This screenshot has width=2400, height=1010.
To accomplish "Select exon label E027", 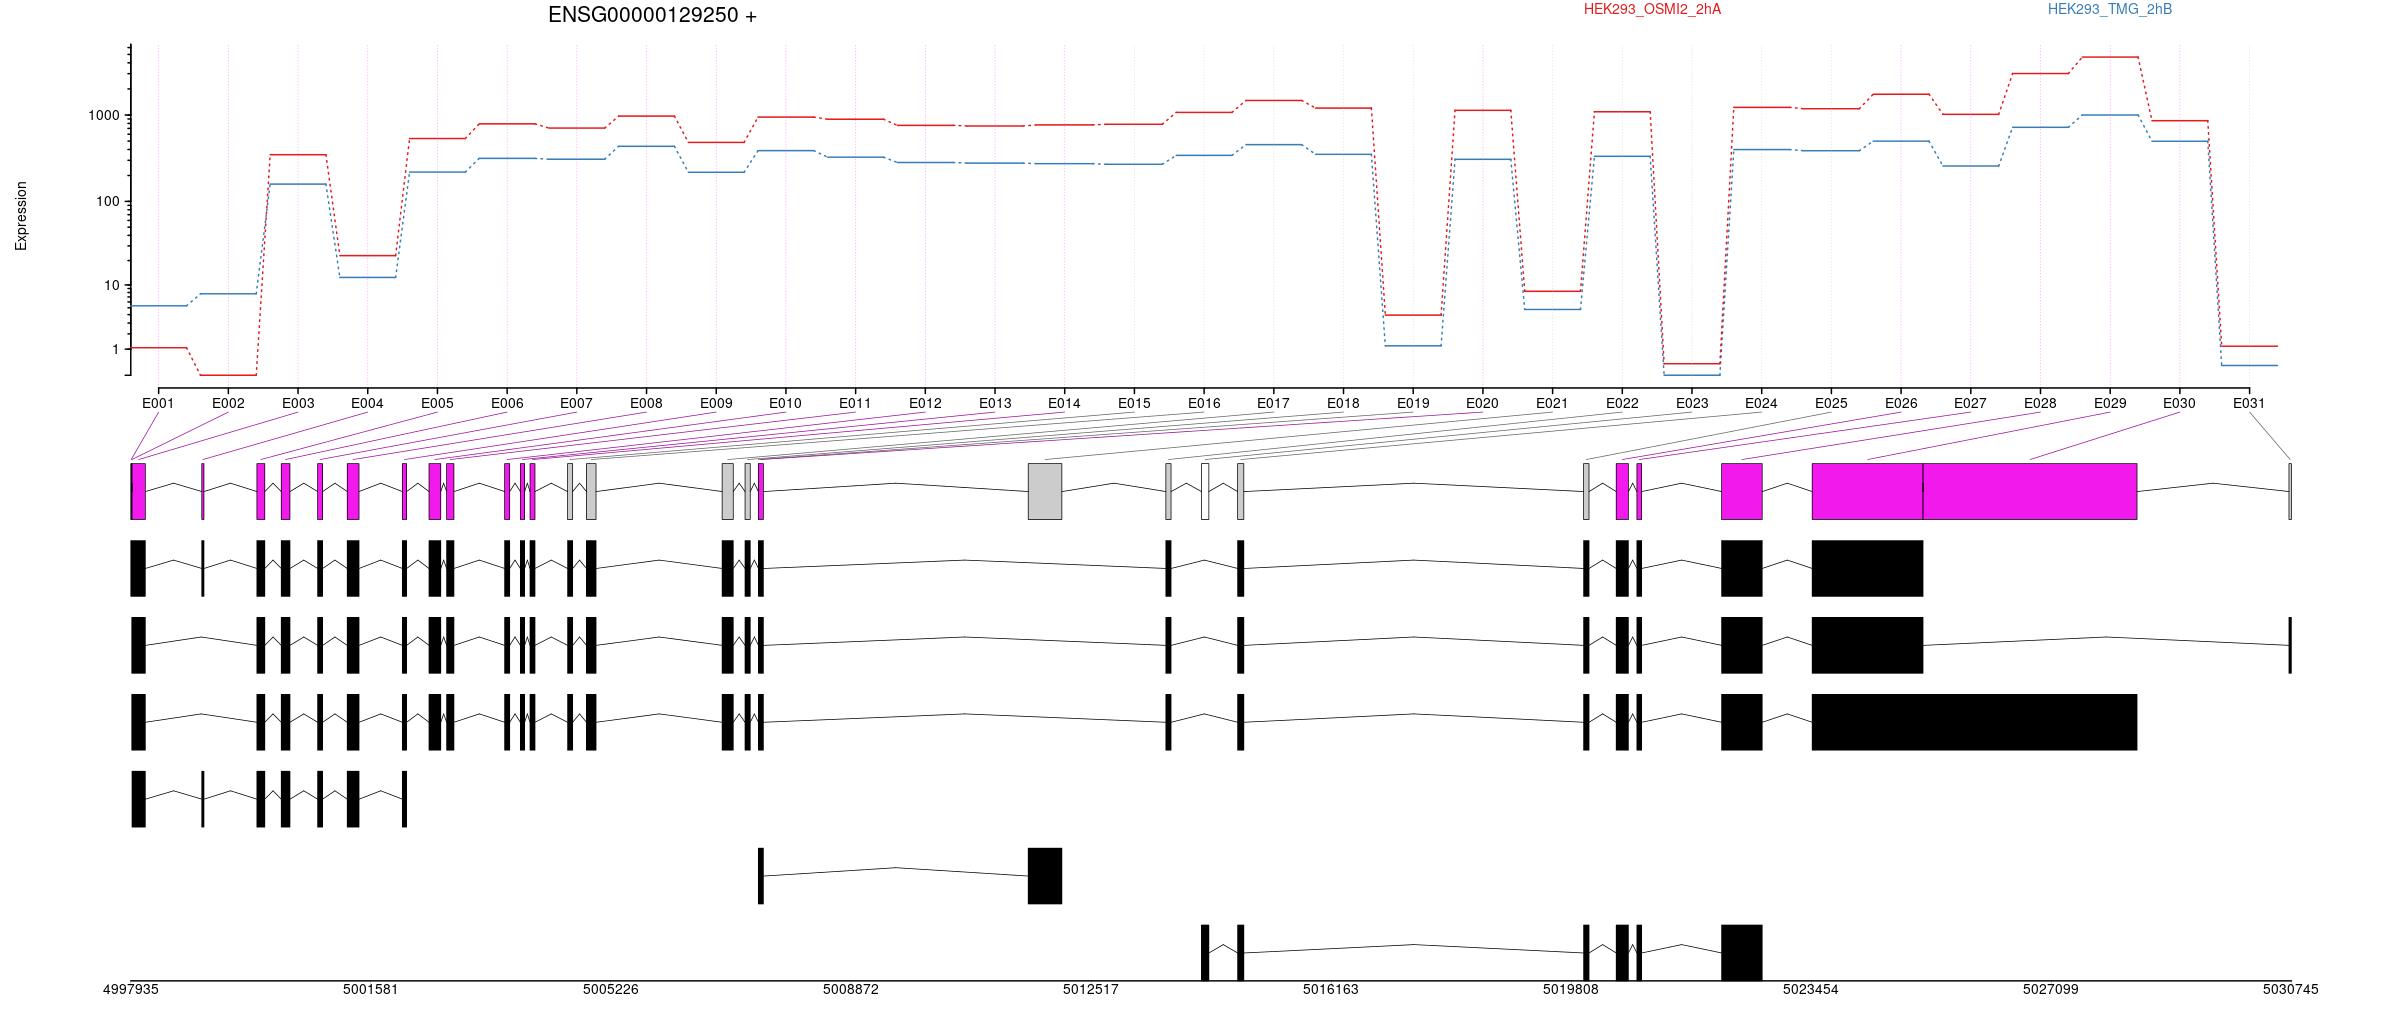I will (1970, 404).
